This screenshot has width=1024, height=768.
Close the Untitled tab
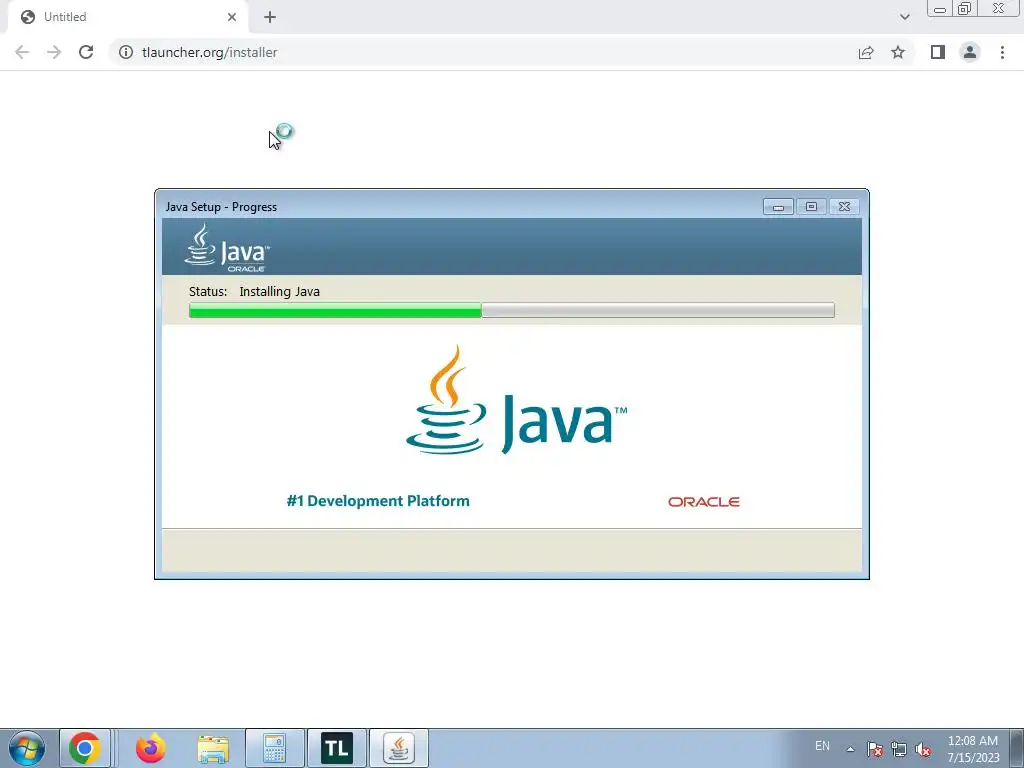(232, 17)
